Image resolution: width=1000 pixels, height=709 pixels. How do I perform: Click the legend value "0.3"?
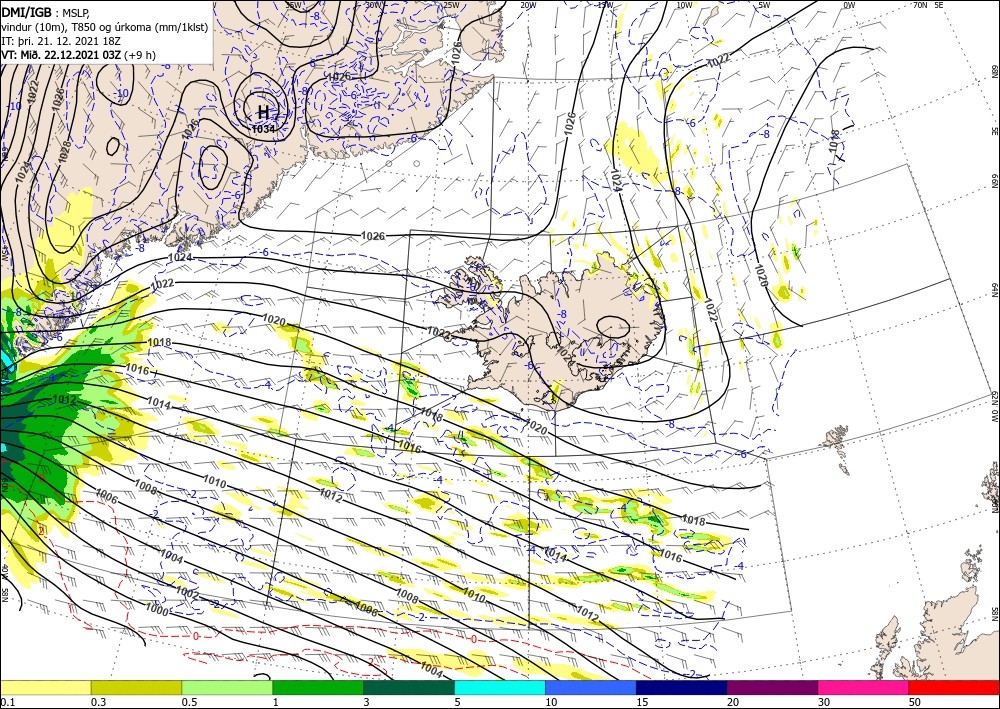98,702
